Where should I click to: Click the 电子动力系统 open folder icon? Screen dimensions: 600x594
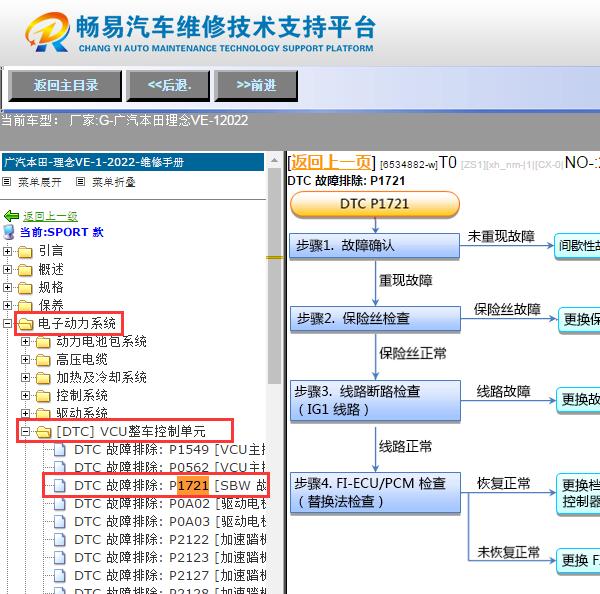click(x=26, y=324)
